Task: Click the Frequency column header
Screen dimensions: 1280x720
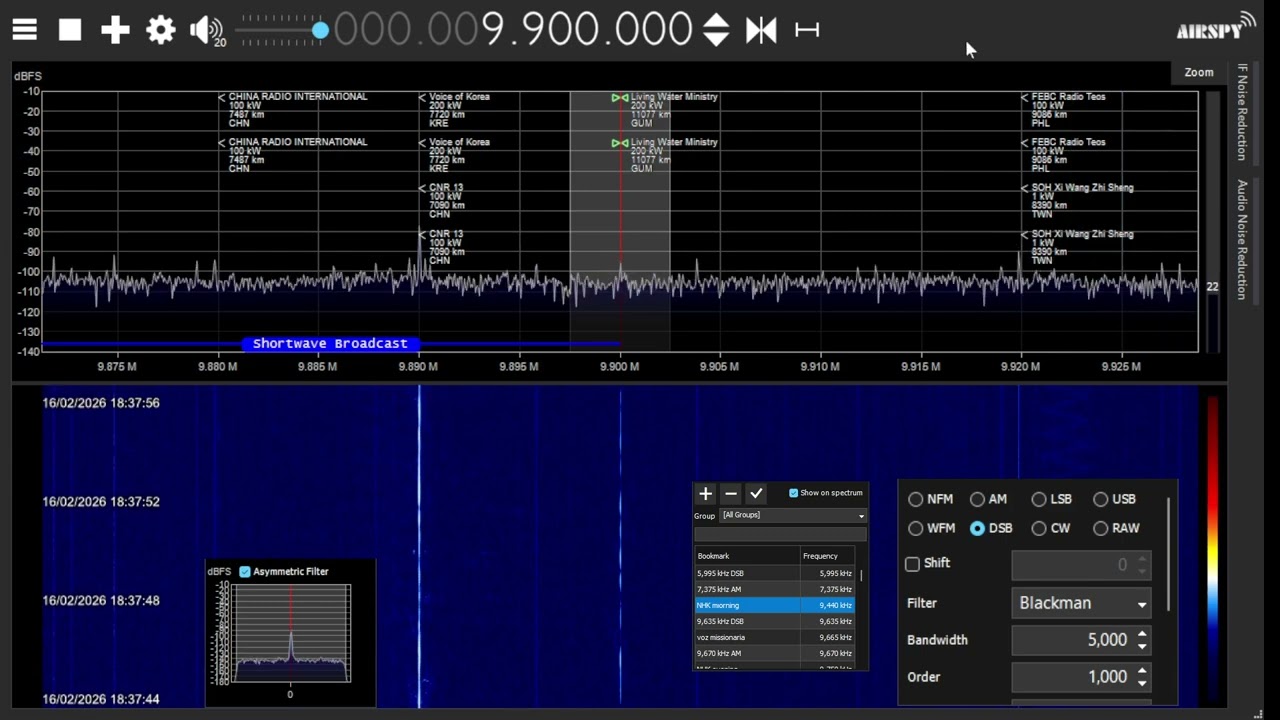Action: tap(827, 556)
